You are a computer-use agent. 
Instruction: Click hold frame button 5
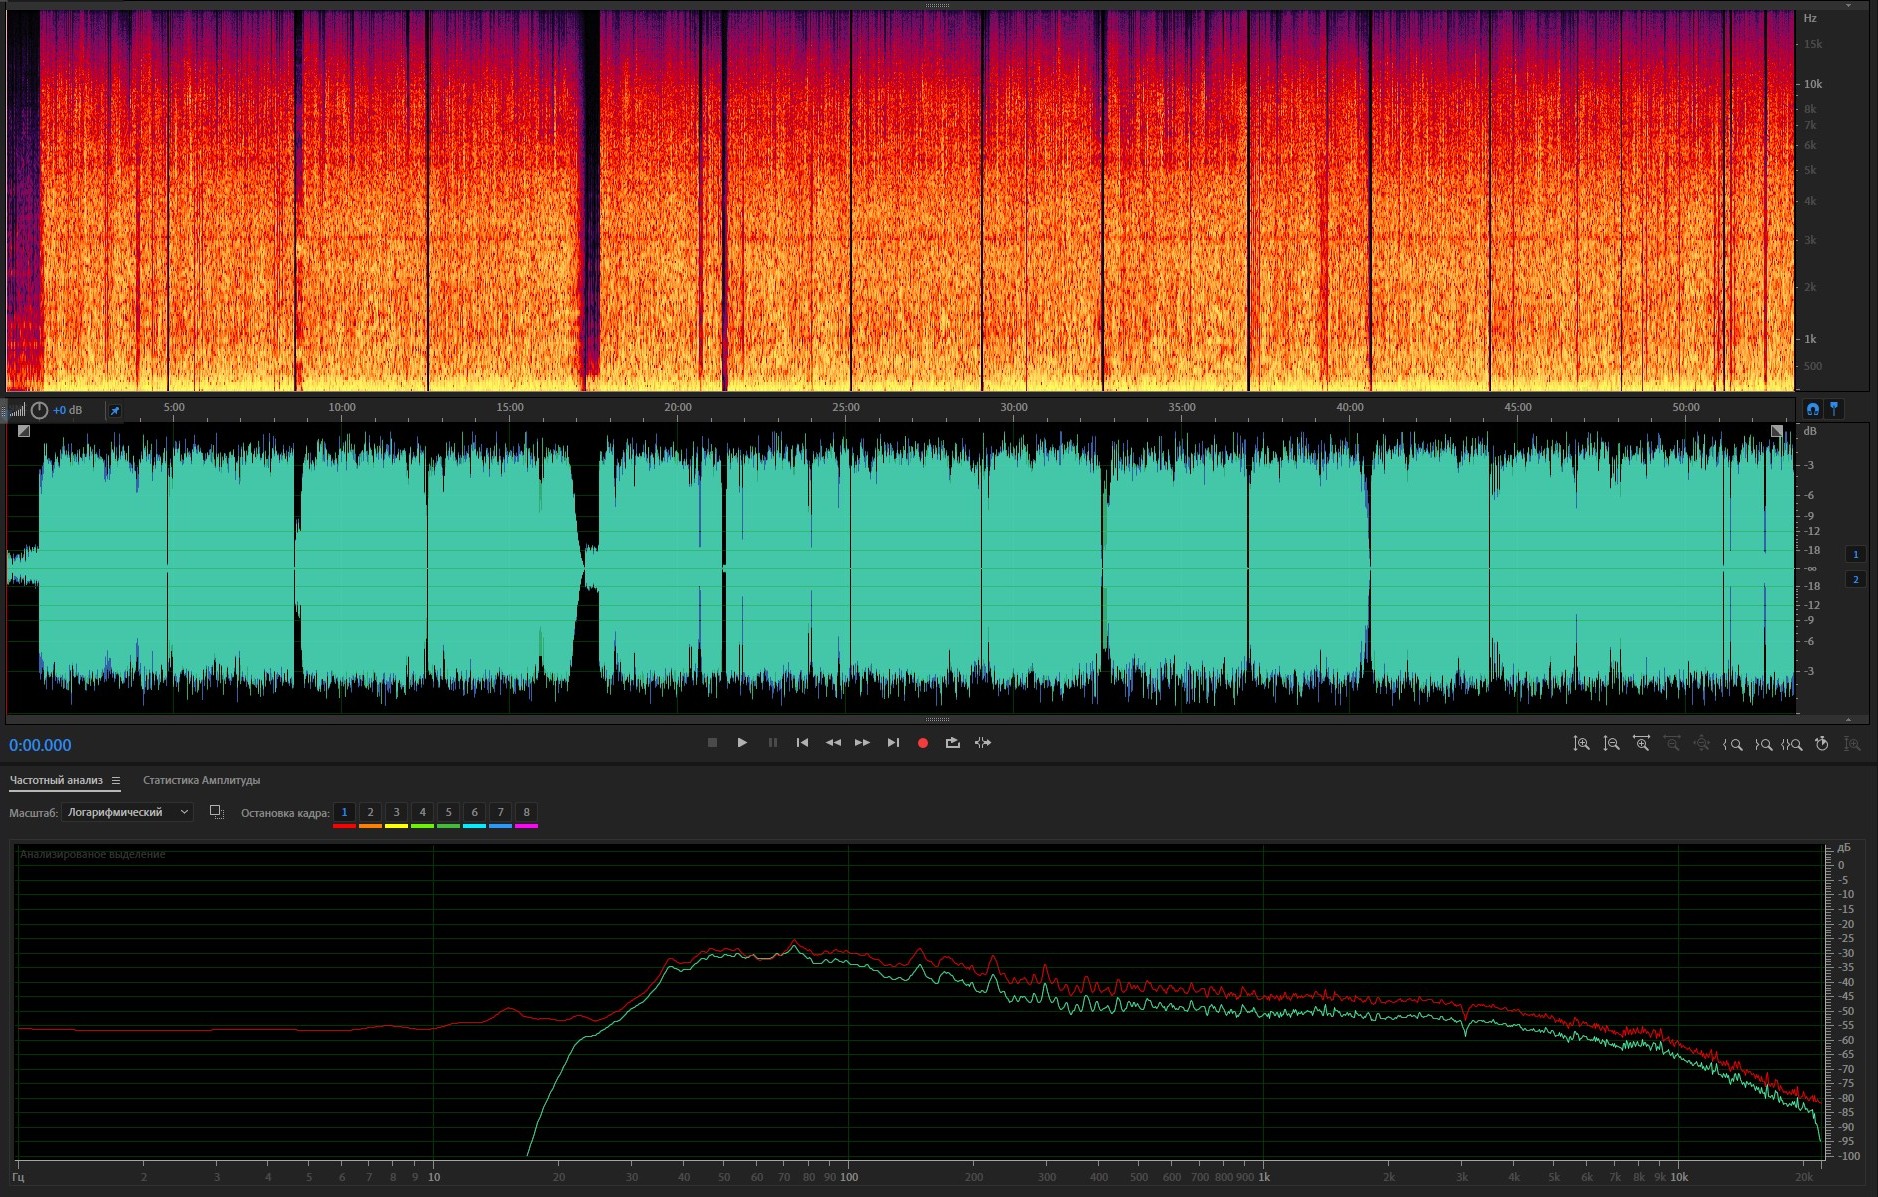click(x=448, y=812)
